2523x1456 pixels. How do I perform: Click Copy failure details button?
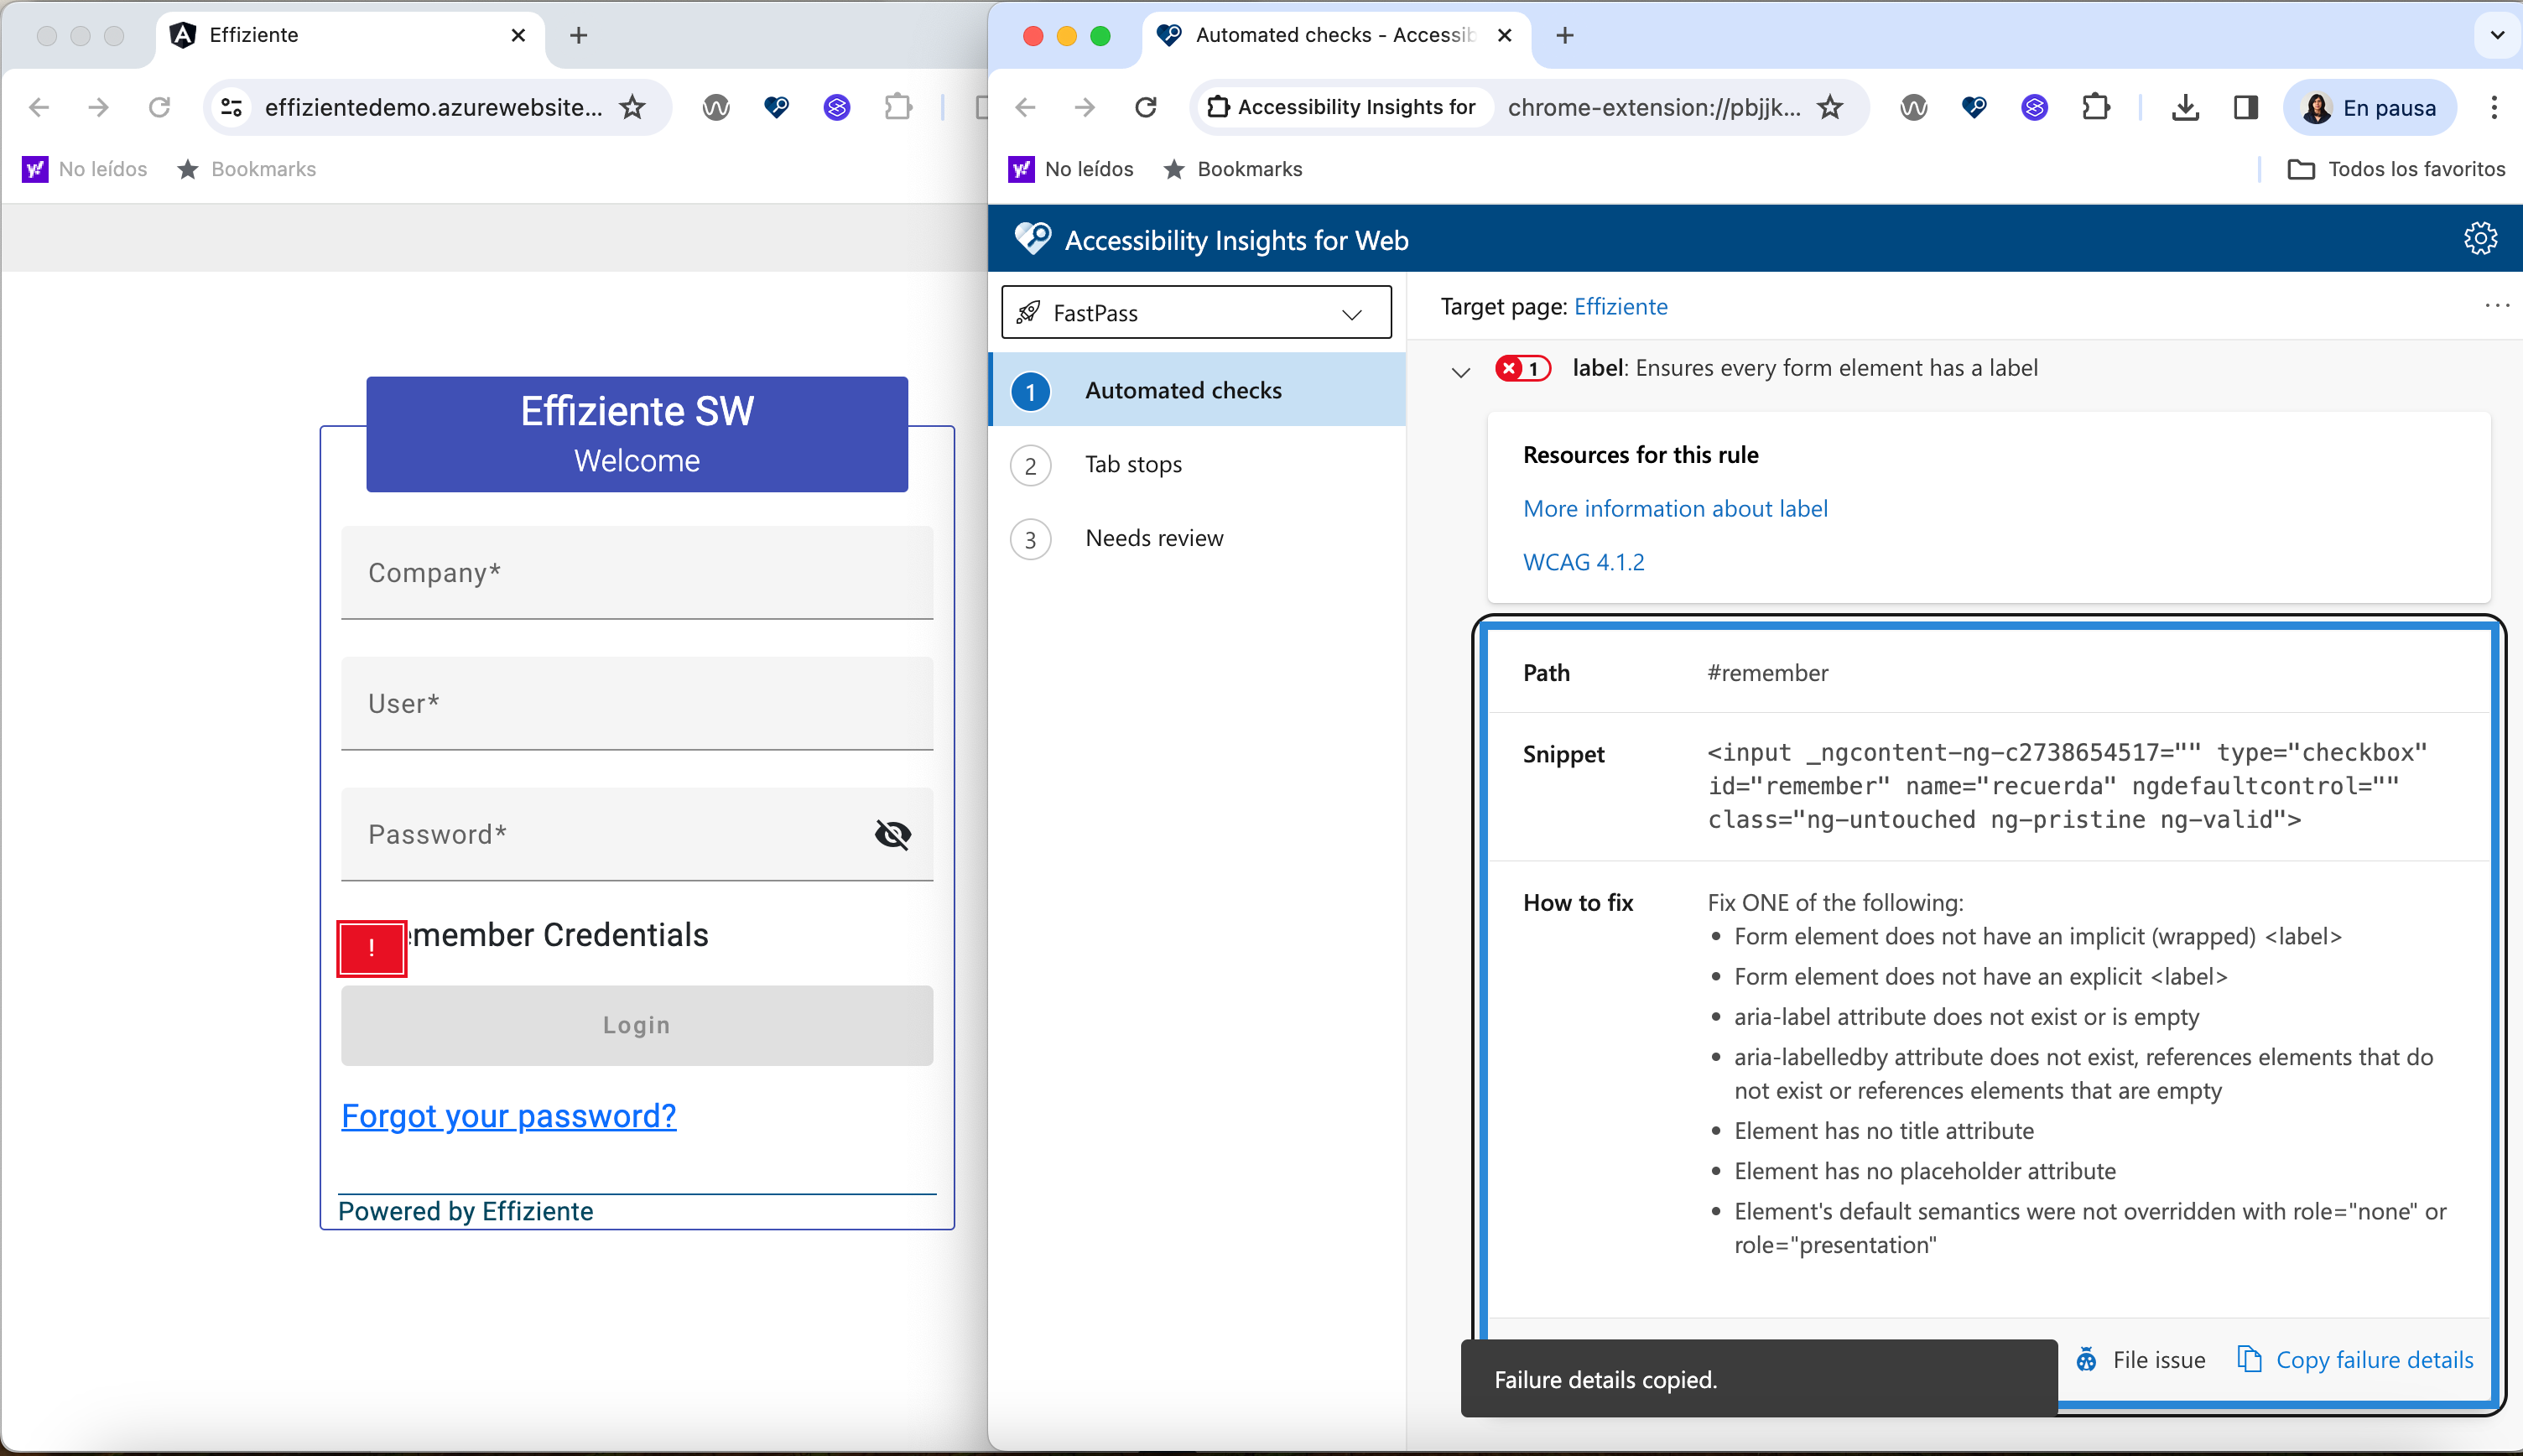pos(2355,1359)
